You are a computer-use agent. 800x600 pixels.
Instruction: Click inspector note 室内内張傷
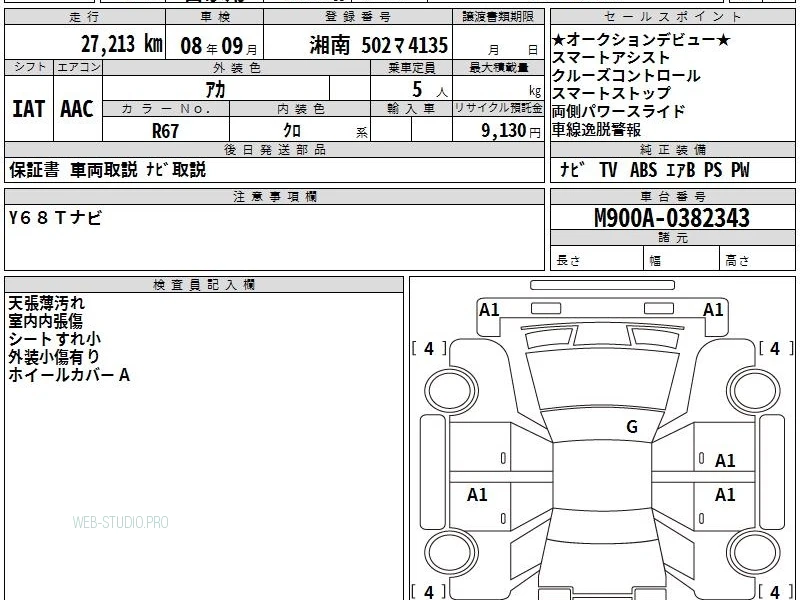(x=45, y=321)
